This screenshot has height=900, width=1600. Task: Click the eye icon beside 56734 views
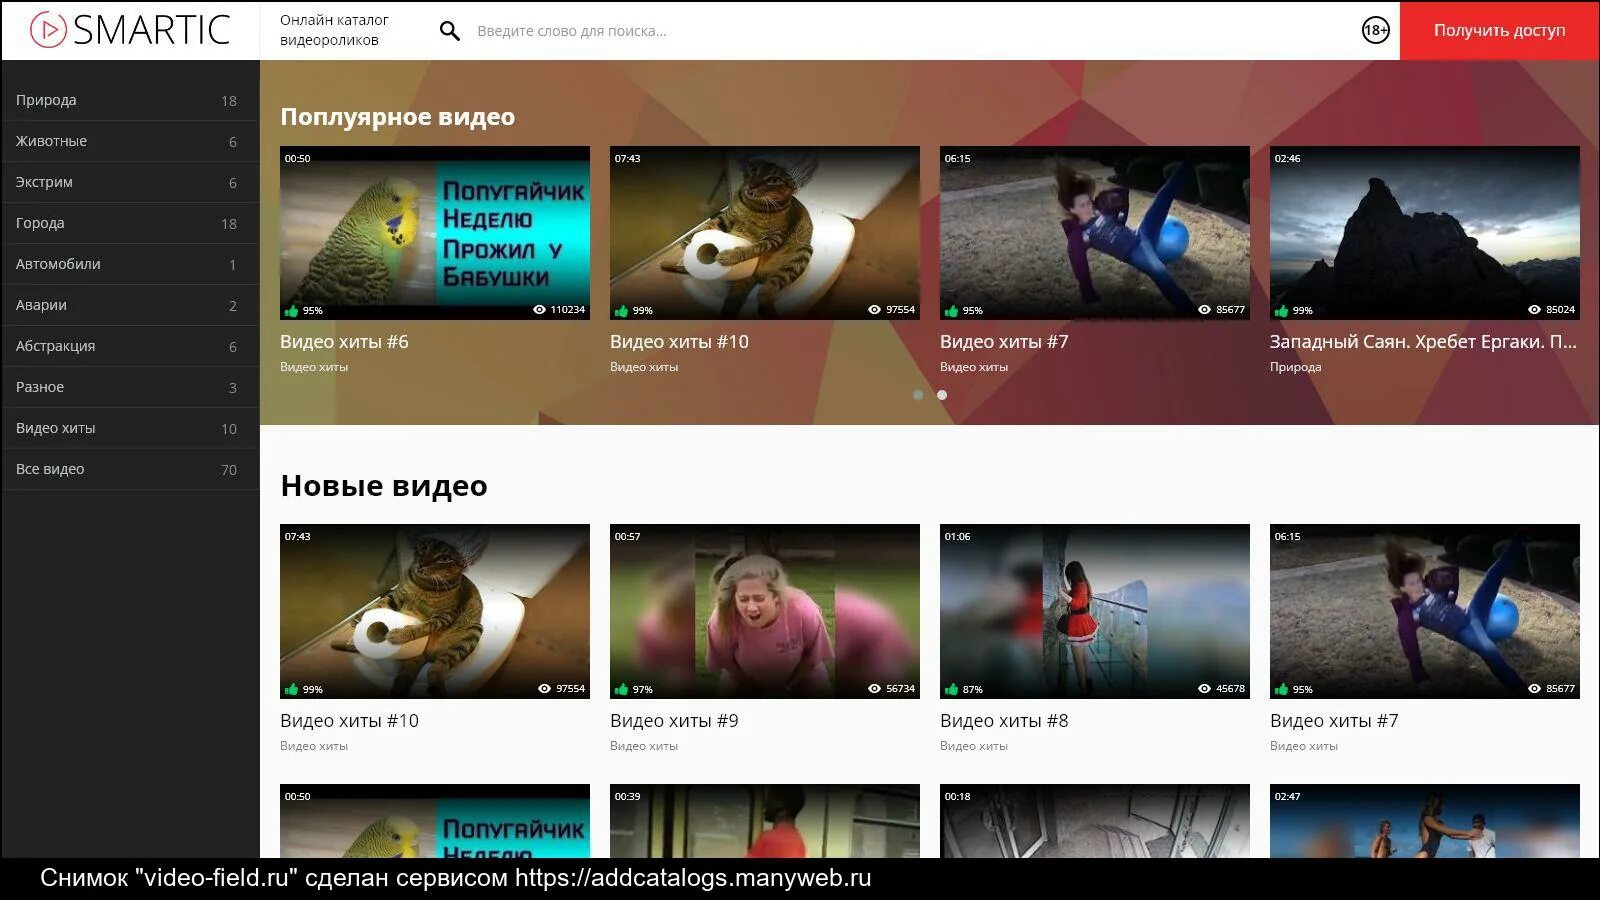[874, 689]
